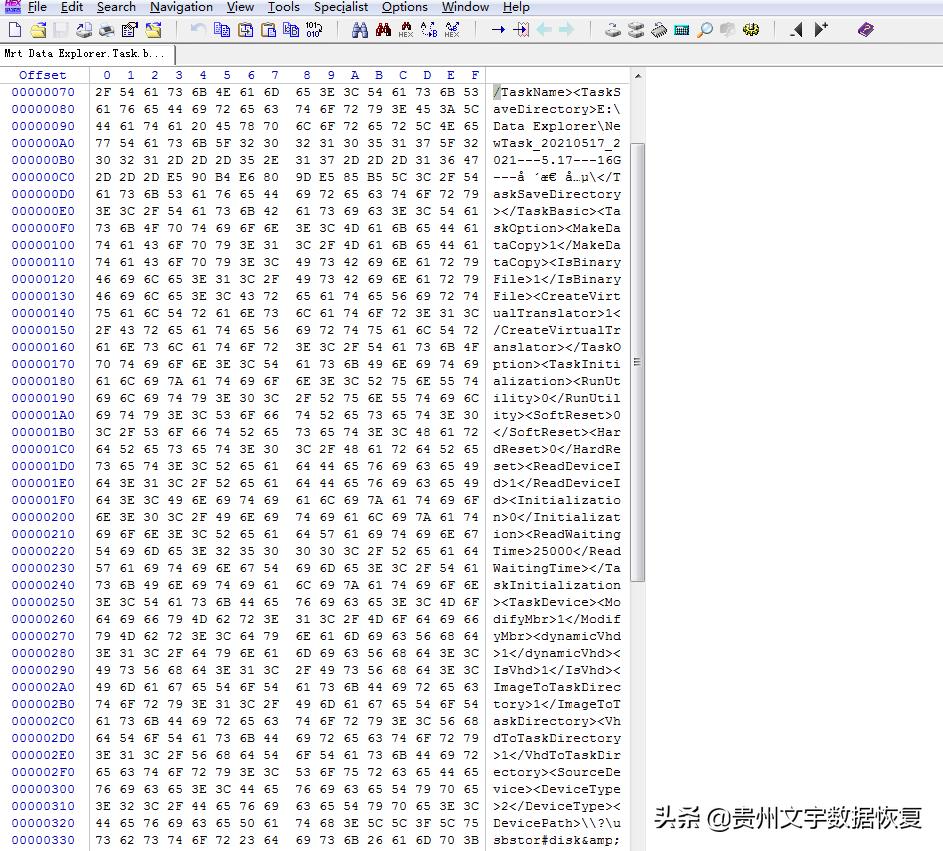Activate the magnifier zoom icon

[x=706, y=30]
